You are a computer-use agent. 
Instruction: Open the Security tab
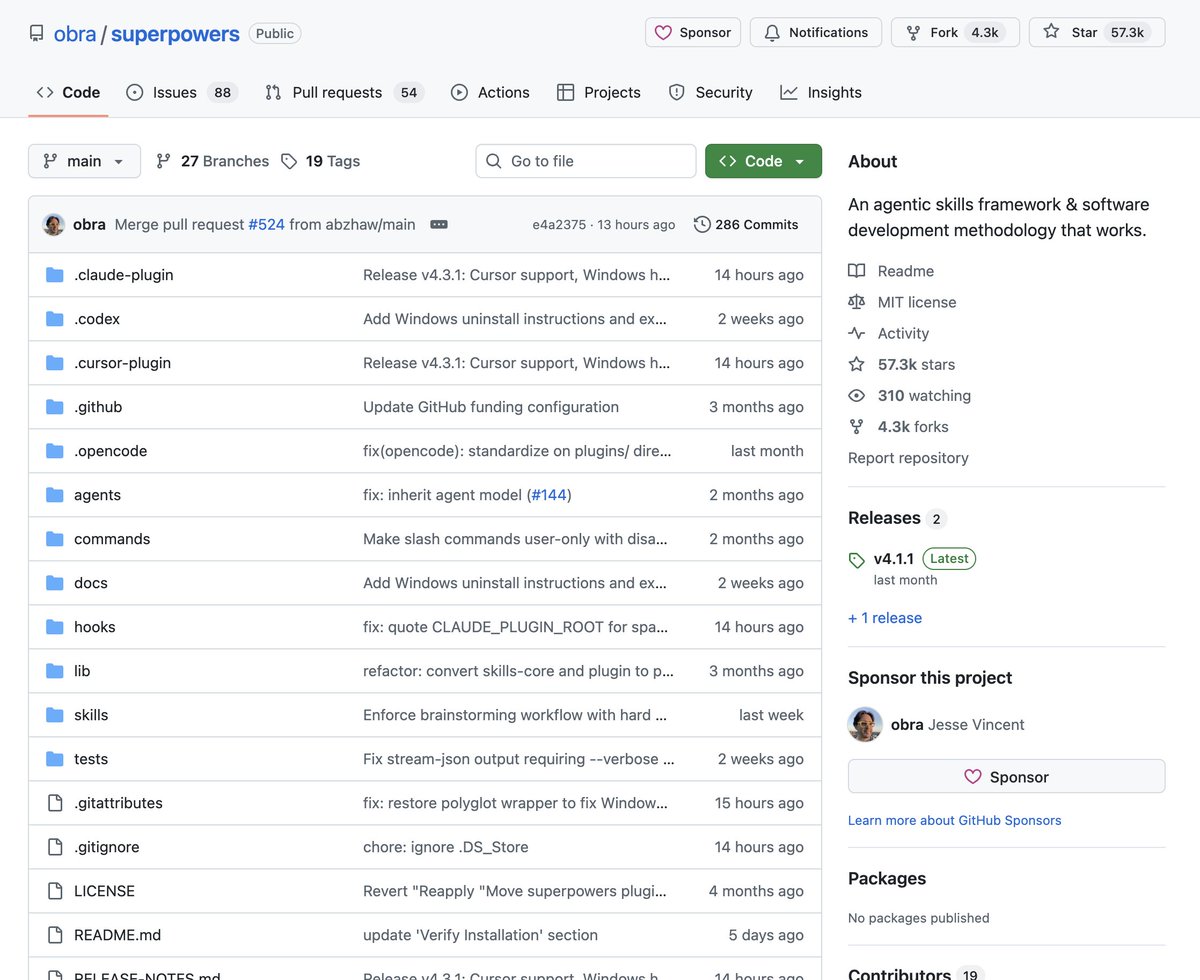pos(710,92)
